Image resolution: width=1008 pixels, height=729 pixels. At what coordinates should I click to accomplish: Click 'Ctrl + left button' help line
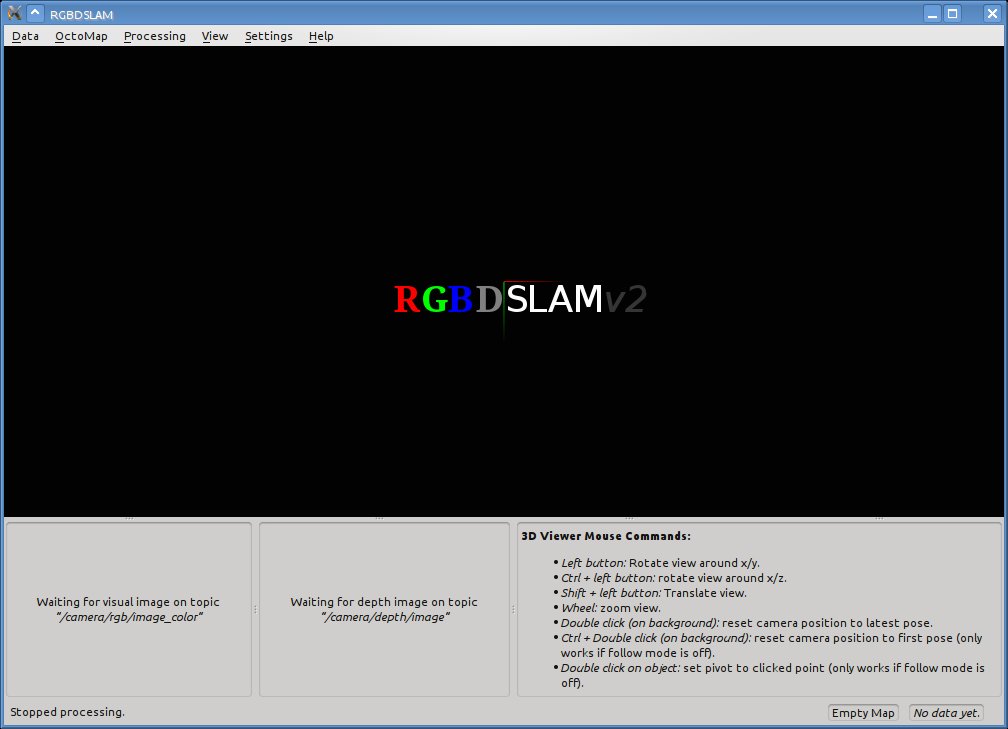point(673,578)
